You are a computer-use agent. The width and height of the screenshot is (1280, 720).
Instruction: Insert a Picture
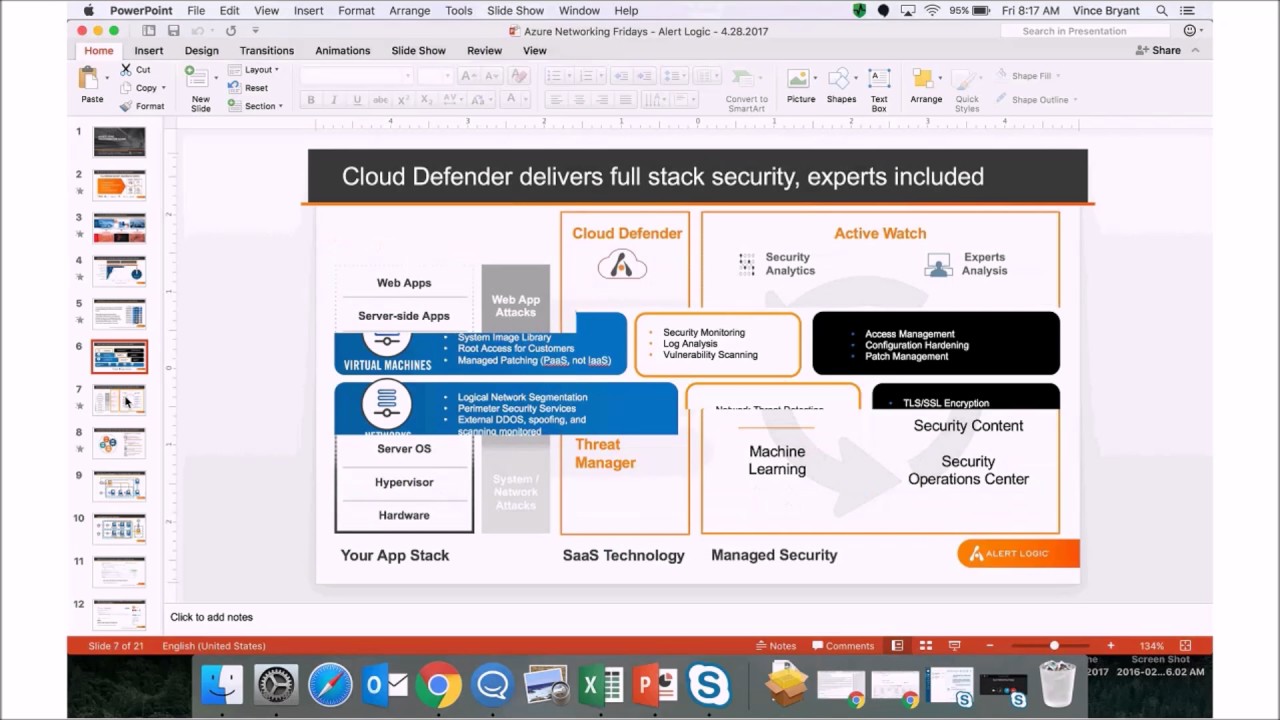[800, 86]
